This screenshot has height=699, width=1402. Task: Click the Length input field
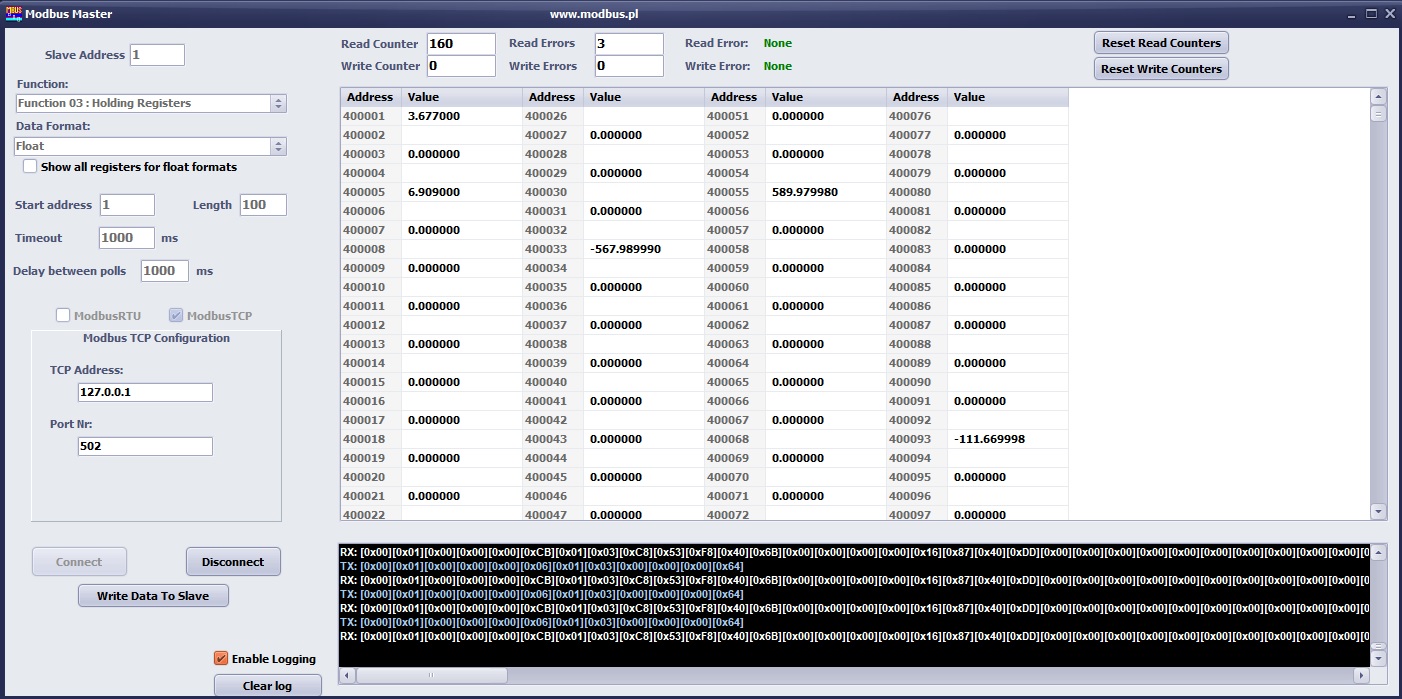(263, 205)
